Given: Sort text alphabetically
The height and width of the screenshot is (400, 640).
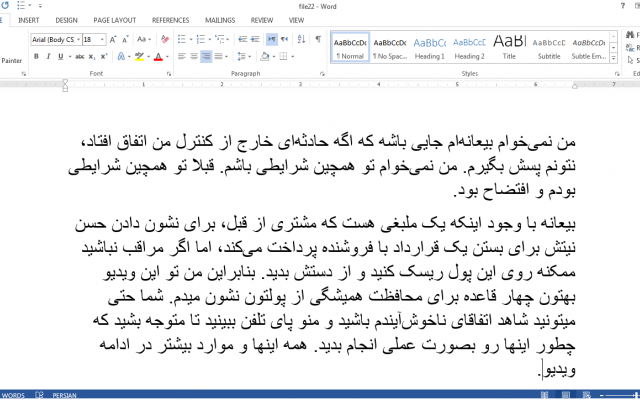Looking at the screenshot, I should coord(301,39).
